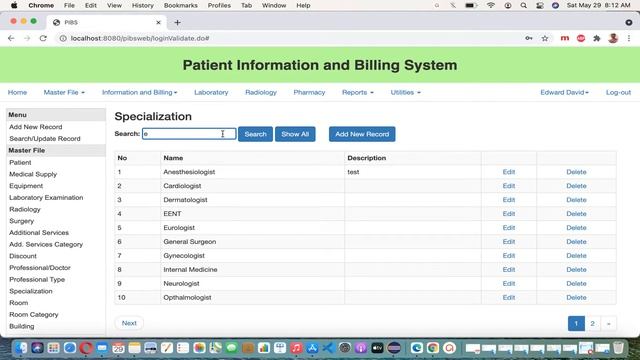Go to the Radiology nav item in the top bar
This screenshot has width=640, height=360.
pos(261,92)
